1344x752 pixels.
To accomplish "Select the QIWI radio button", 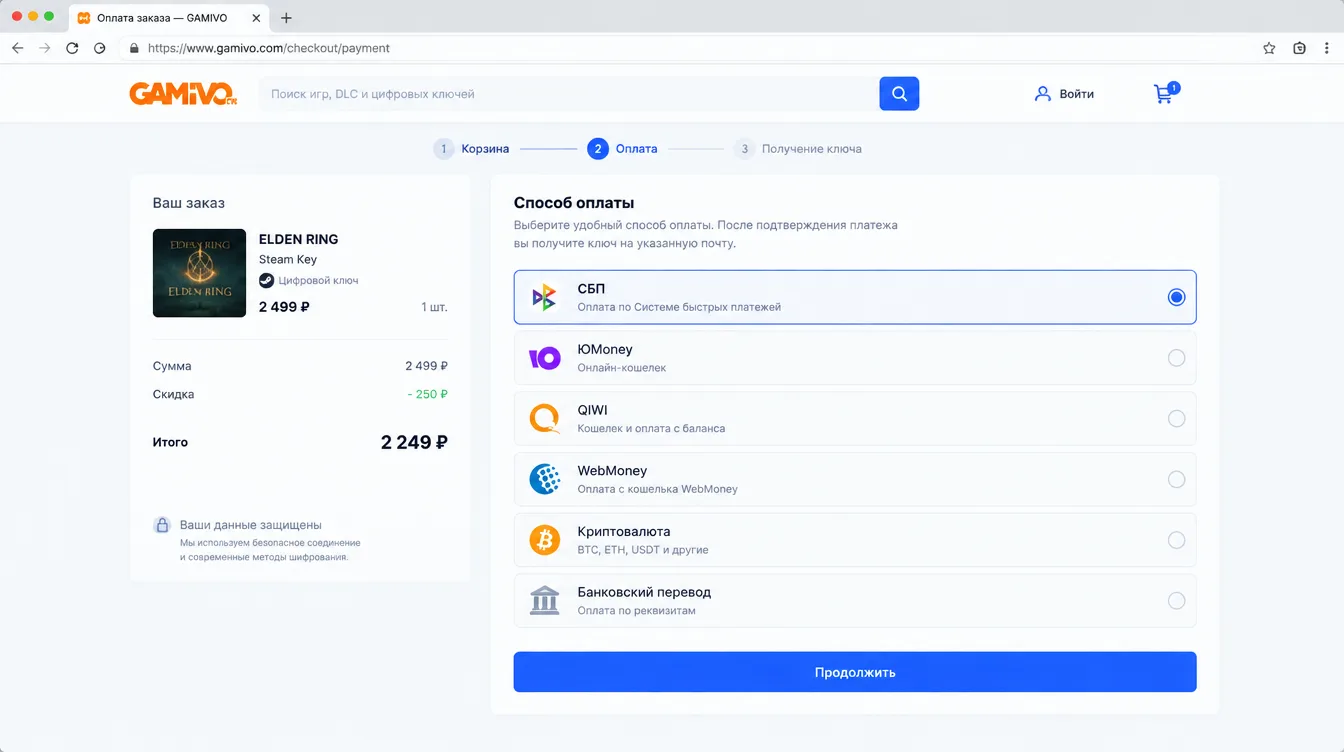I will pos(1176,418).
